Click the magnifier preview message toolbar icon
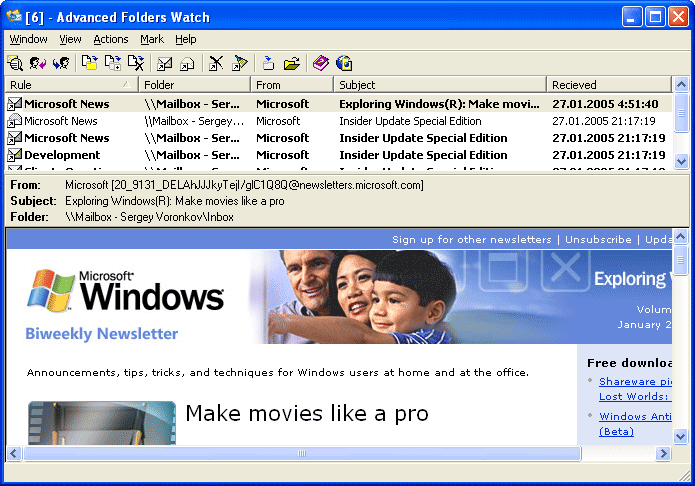The height and width of the screenshot is (486, 695). pyautogui.click(x=15, y=63)
